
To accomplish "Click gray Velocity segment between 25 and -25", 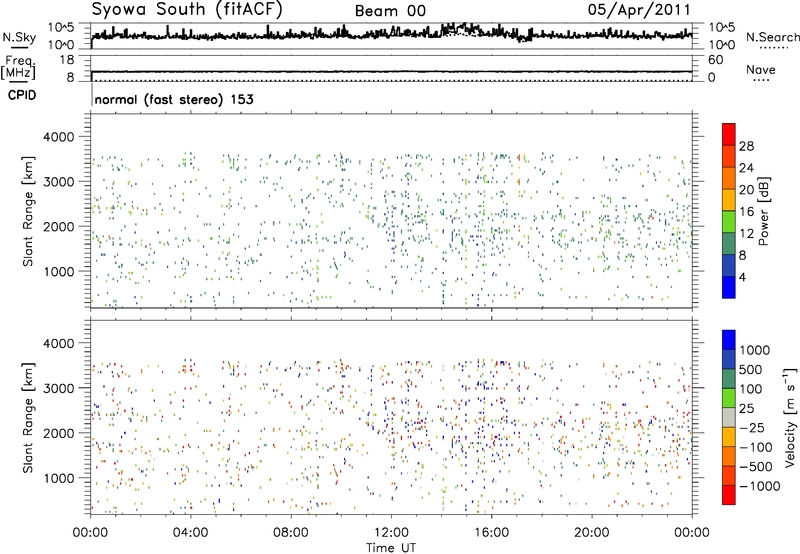I will (x=729, y=417).
